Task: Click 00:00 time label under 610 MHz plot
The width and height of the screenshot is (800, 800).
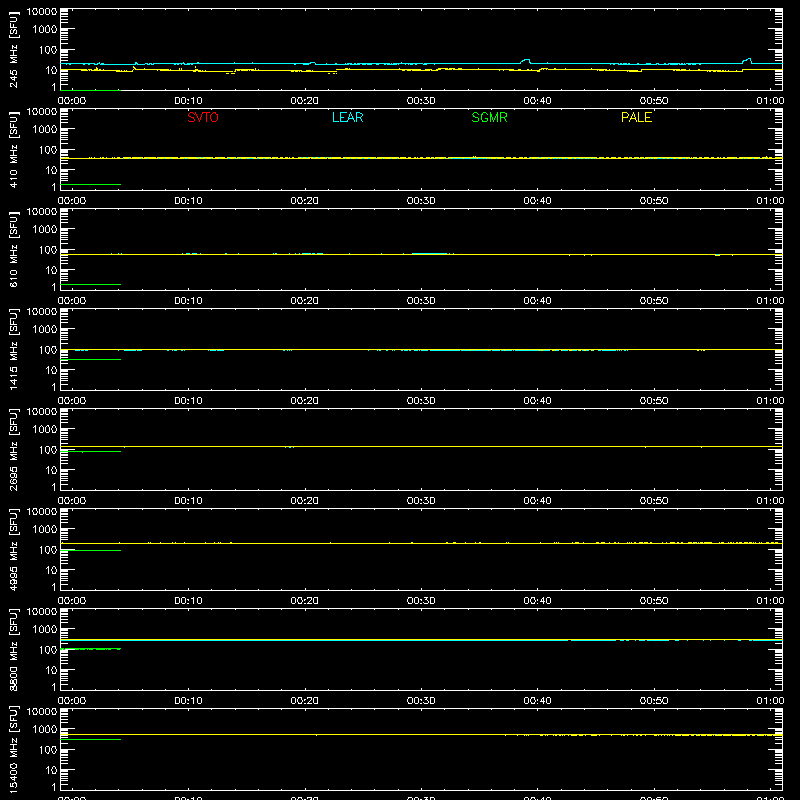Action: pyautogui.click(x=72, y=301)
